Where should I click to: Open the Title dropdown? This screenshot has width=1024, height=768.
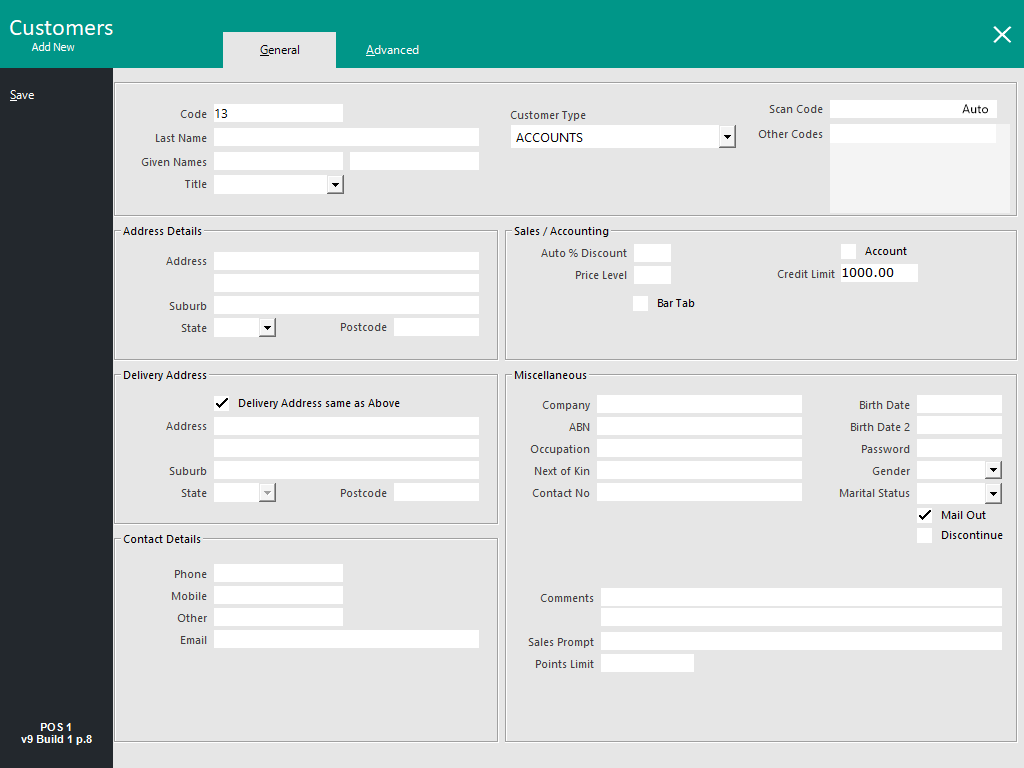[x=337, y=184]
